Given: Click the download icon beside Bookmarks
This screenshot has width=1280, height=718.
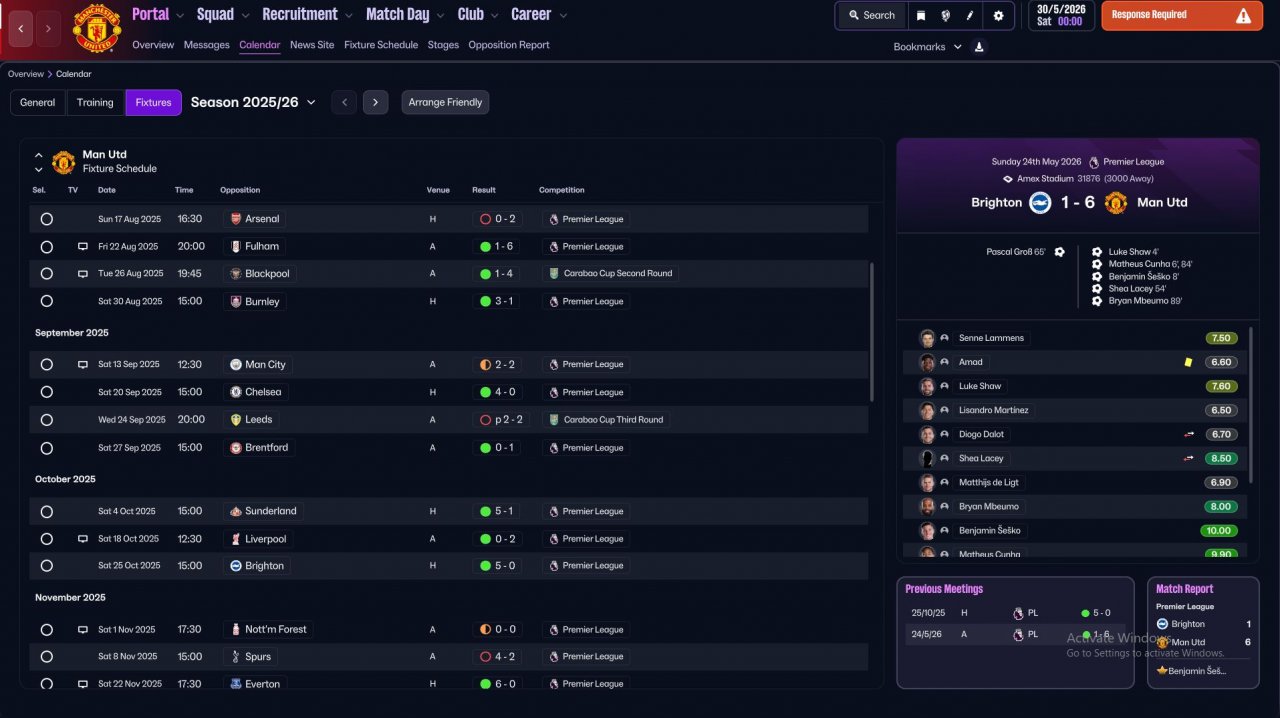Looking at the screenshot, I should 979,46.
